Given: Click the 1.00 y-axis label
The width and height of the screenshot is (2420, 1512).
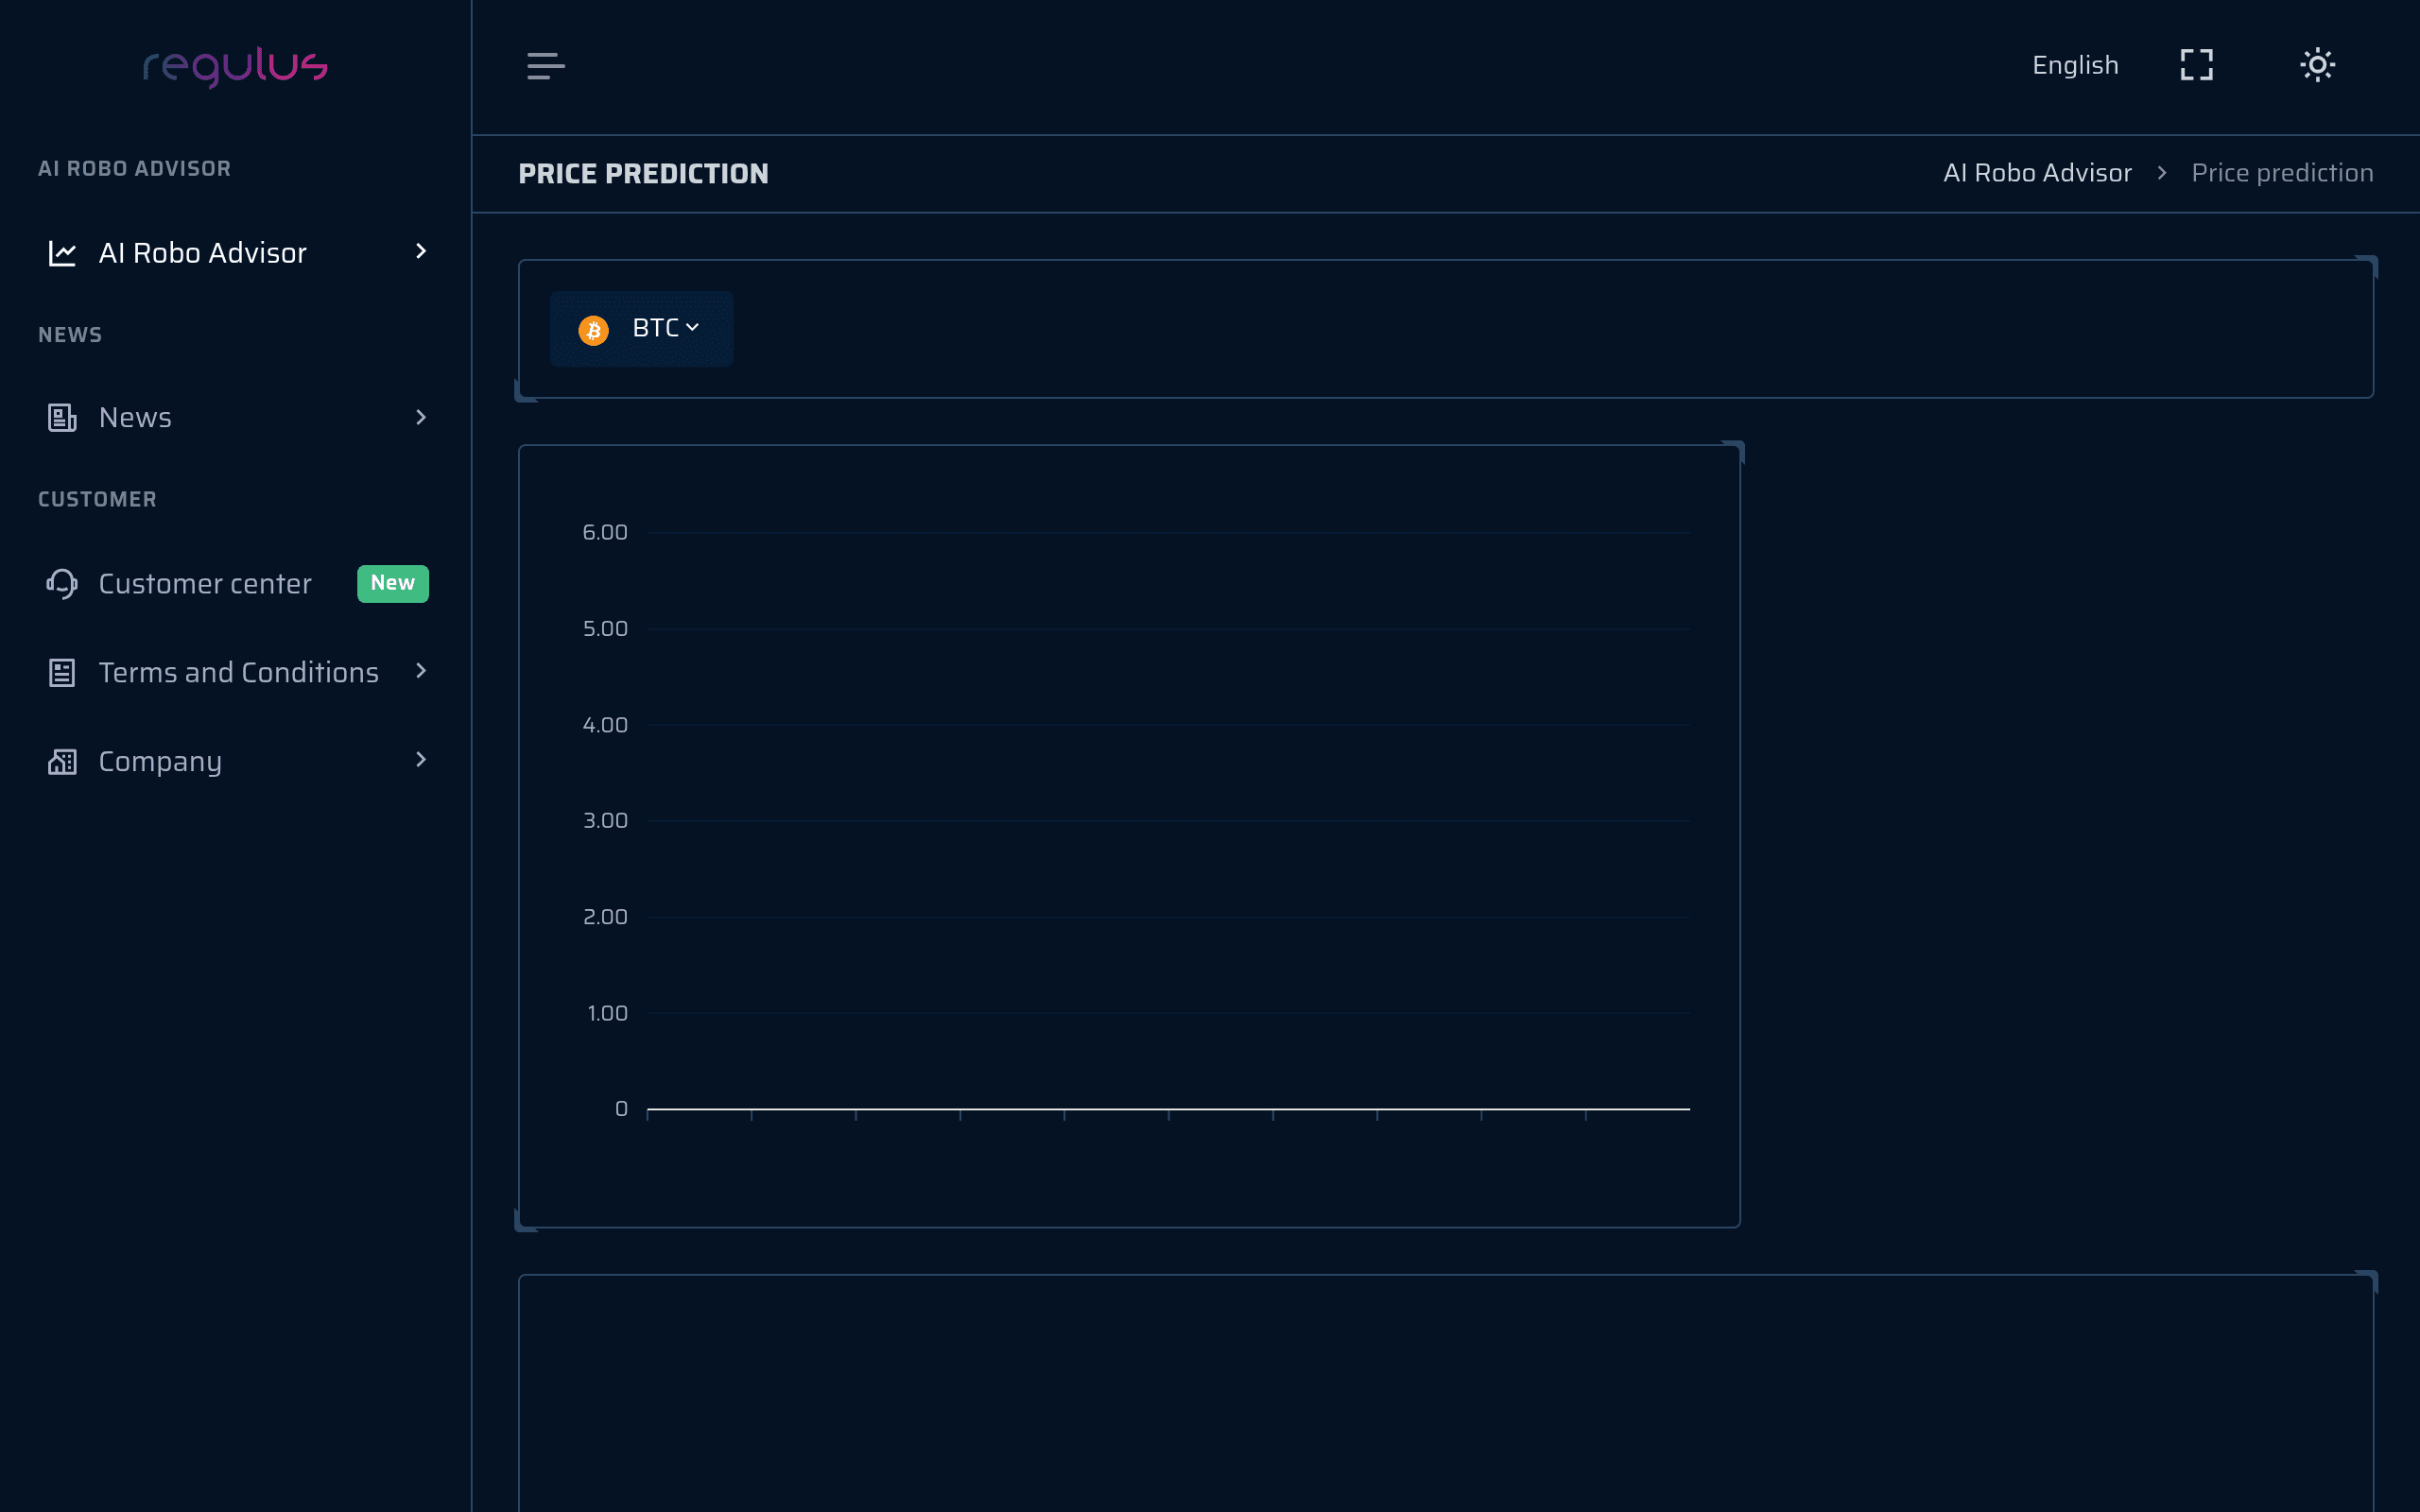Looking at the screenshot, I should [x=607, y=1013].
